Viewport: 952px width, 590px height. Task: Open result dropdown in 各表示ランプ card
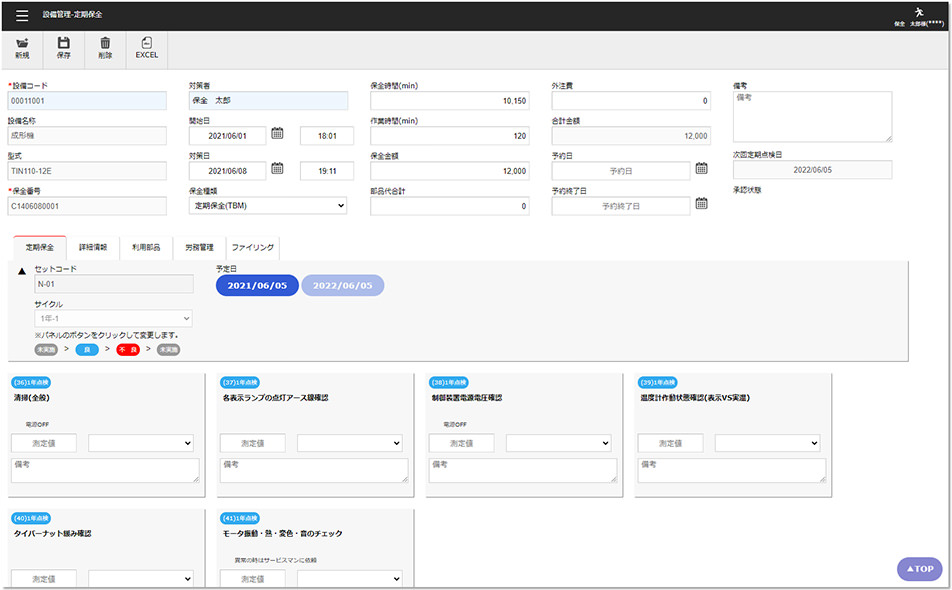[350, 443]
